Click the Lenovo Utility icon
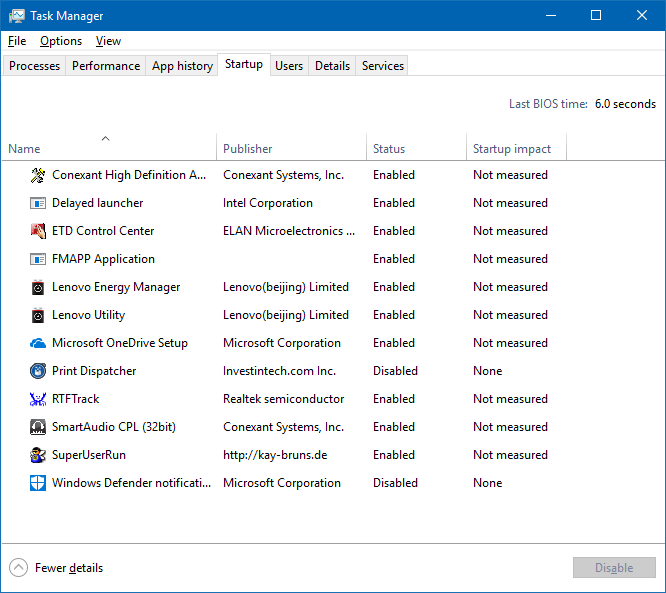Image resolution: width=666 pixels, height=593 pixels. [38, 315]
